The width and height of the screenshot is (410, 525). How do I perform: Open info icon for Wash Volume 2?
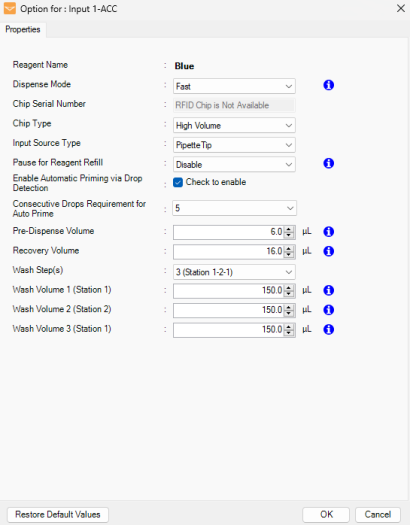pyautogui.click(x=328, y=310)
